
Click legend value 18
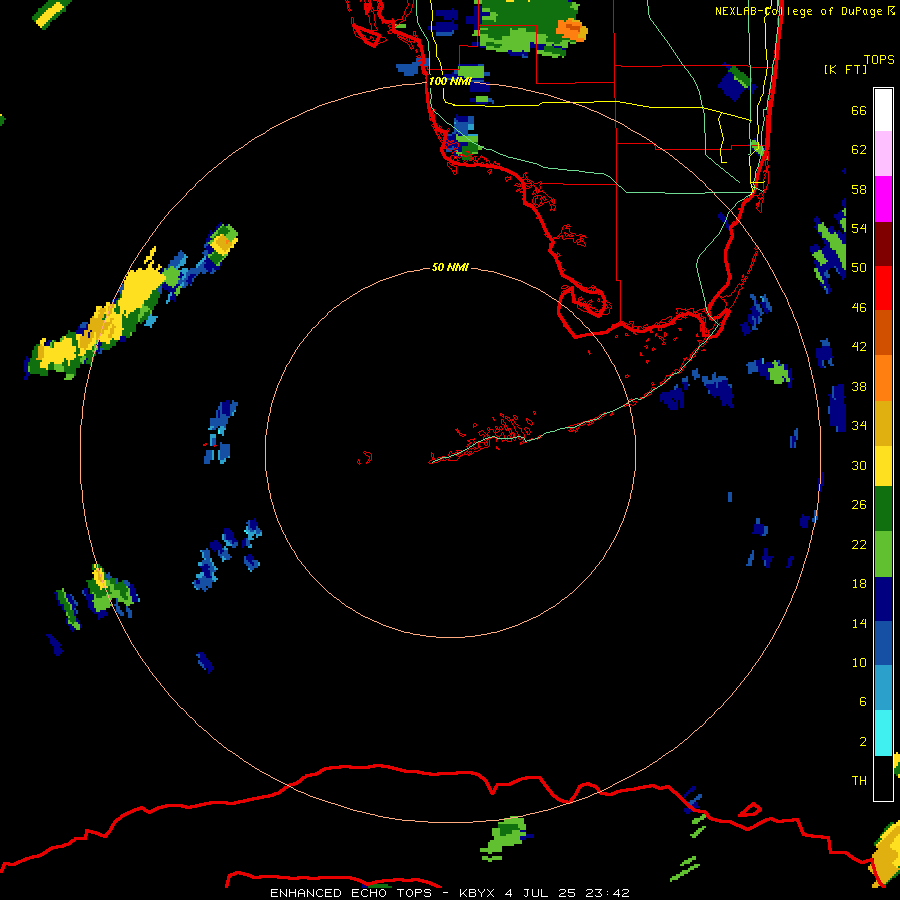pyautogui.click(x=859, y=584)
